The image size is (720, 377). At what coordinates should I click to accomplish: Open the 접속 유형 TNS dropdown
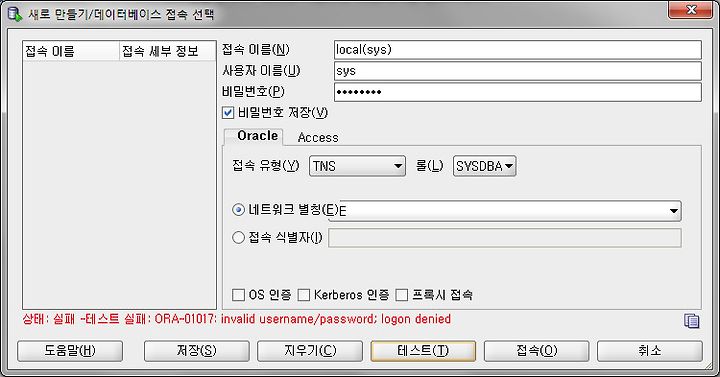[357, 166]
